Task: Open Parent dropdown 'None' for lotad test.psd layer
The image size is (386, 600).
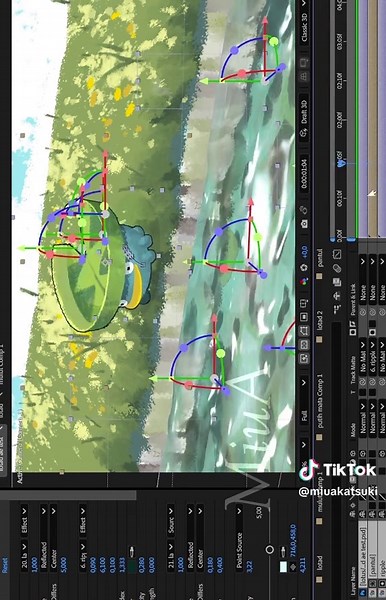Action: coord(363,278)
